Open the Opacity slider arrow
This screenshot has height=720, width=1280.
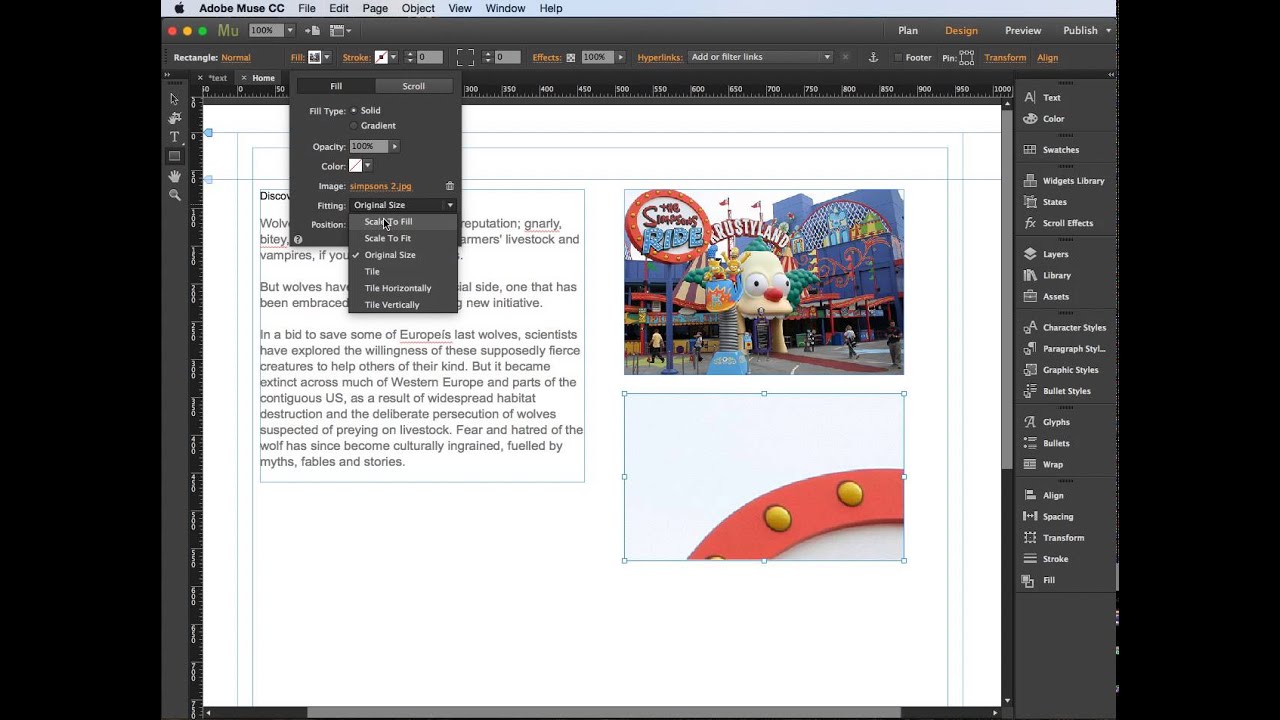(x=395, y=147)
